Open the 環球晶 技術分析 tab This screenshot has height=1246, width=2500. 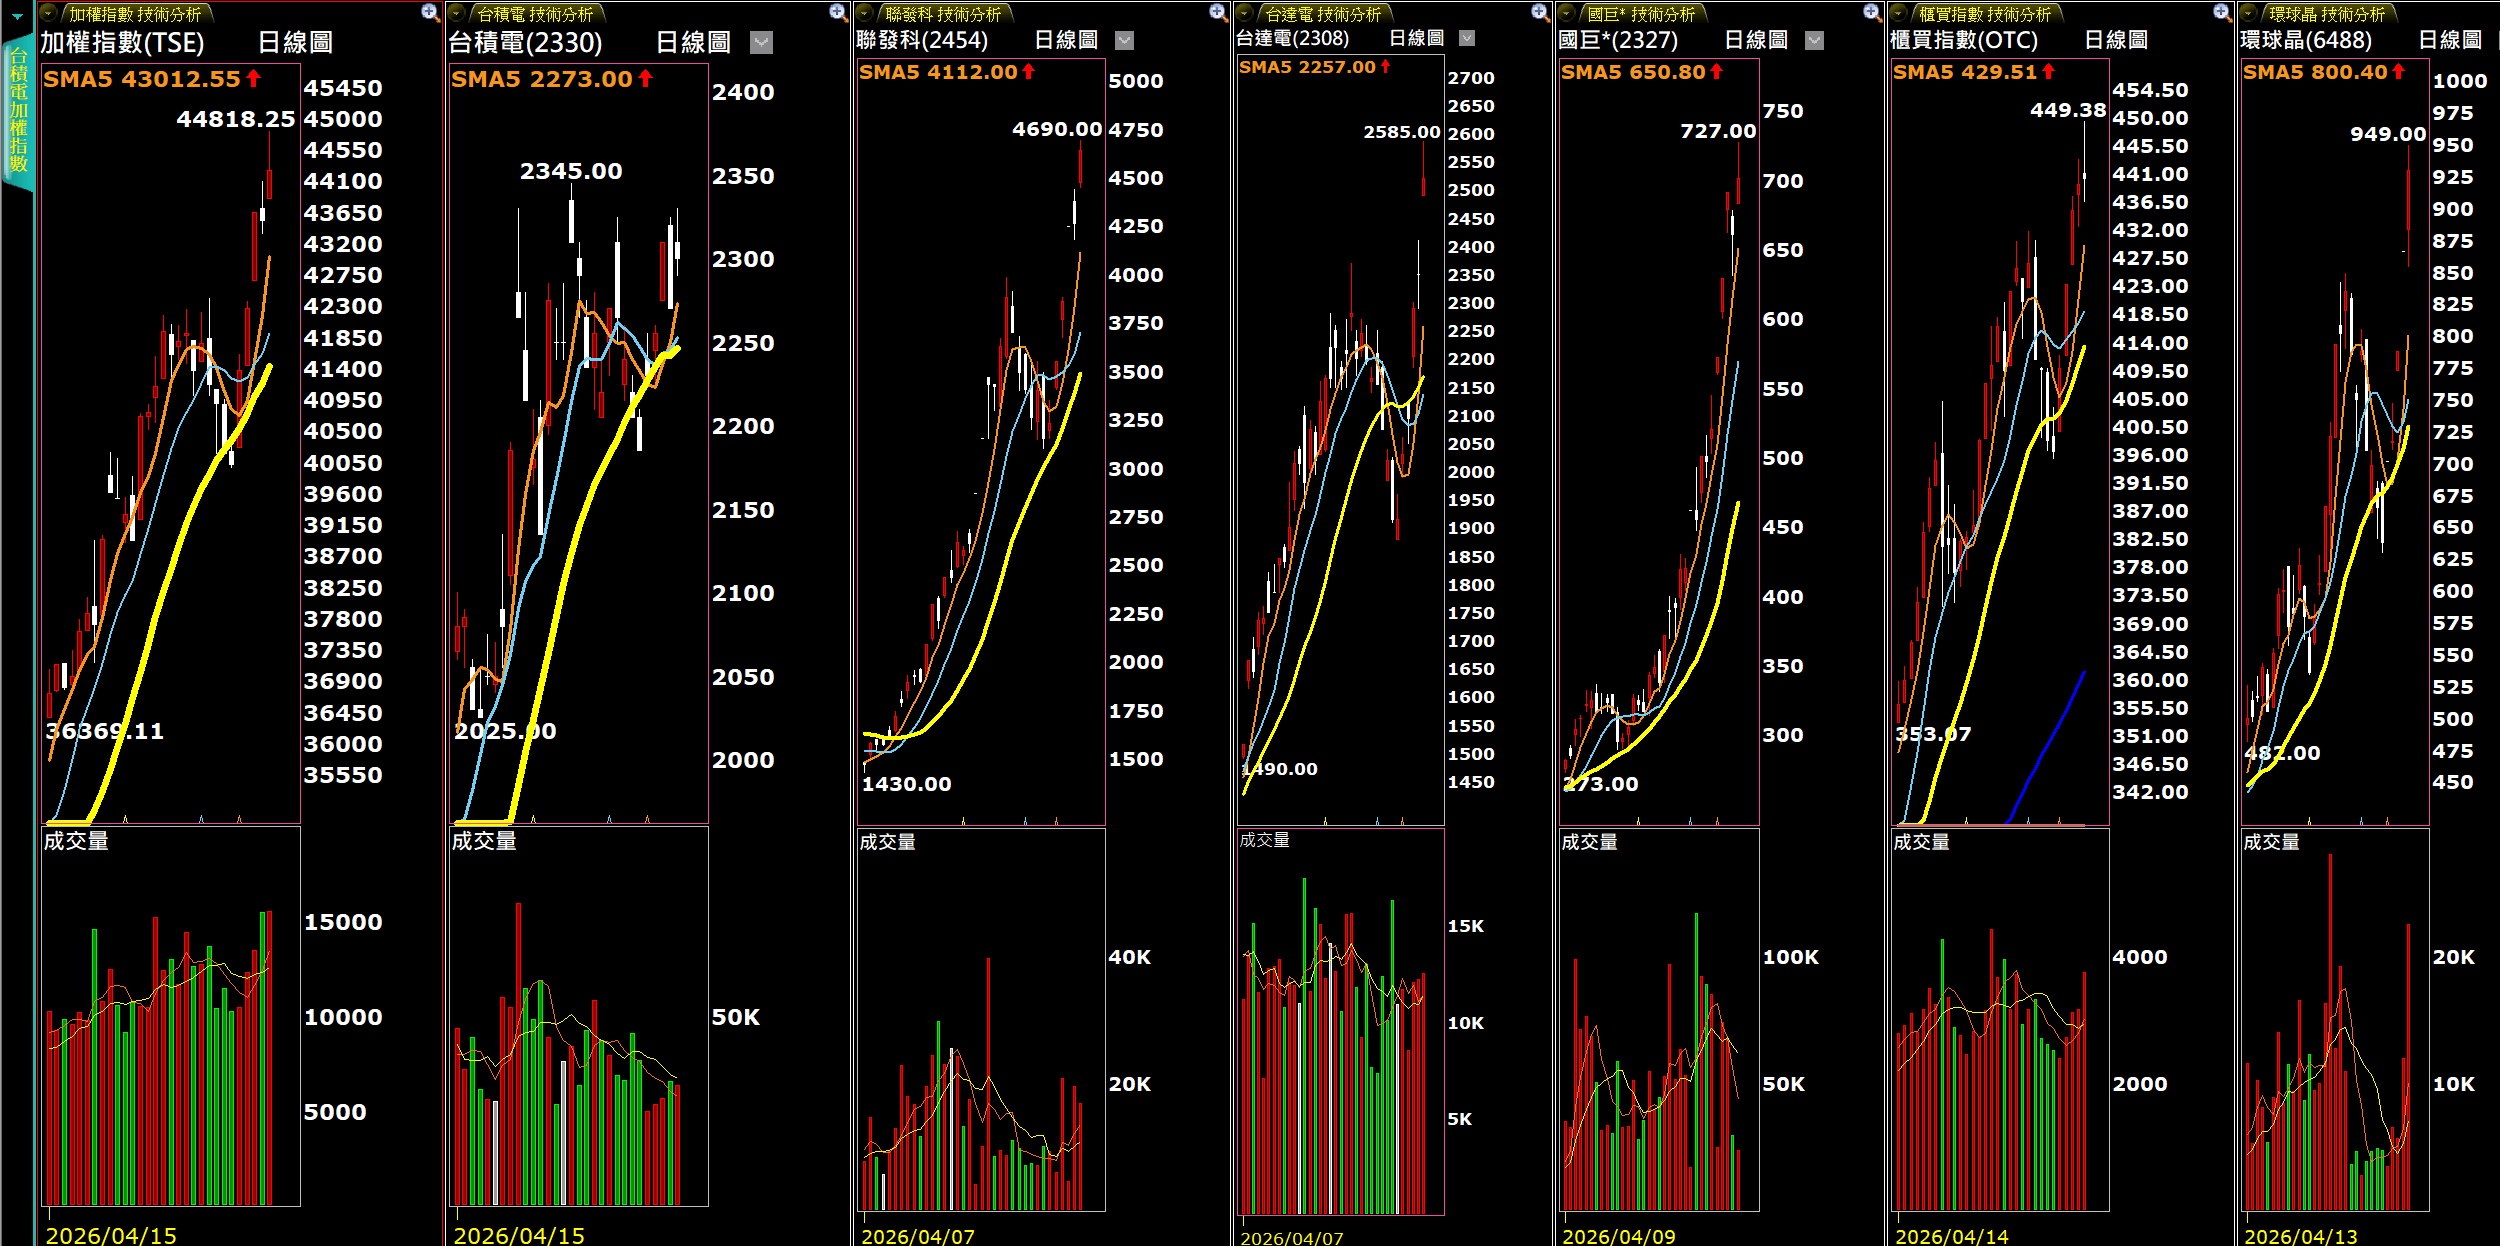click(2328, 14)
